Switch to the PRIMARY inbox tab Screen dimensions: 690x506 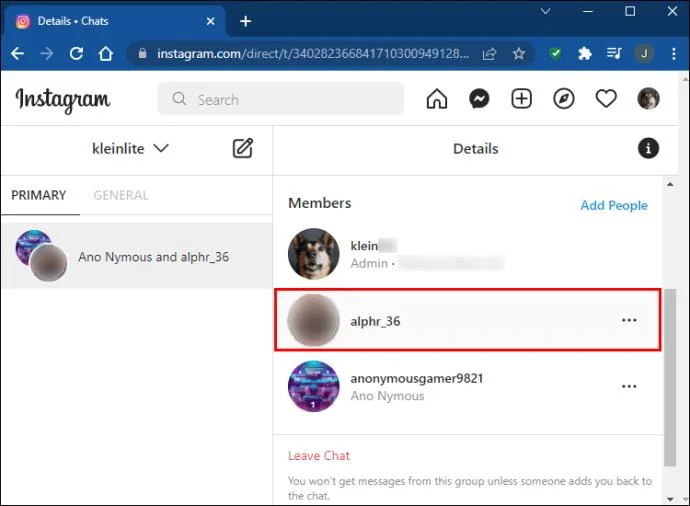[x=39, y=195]
